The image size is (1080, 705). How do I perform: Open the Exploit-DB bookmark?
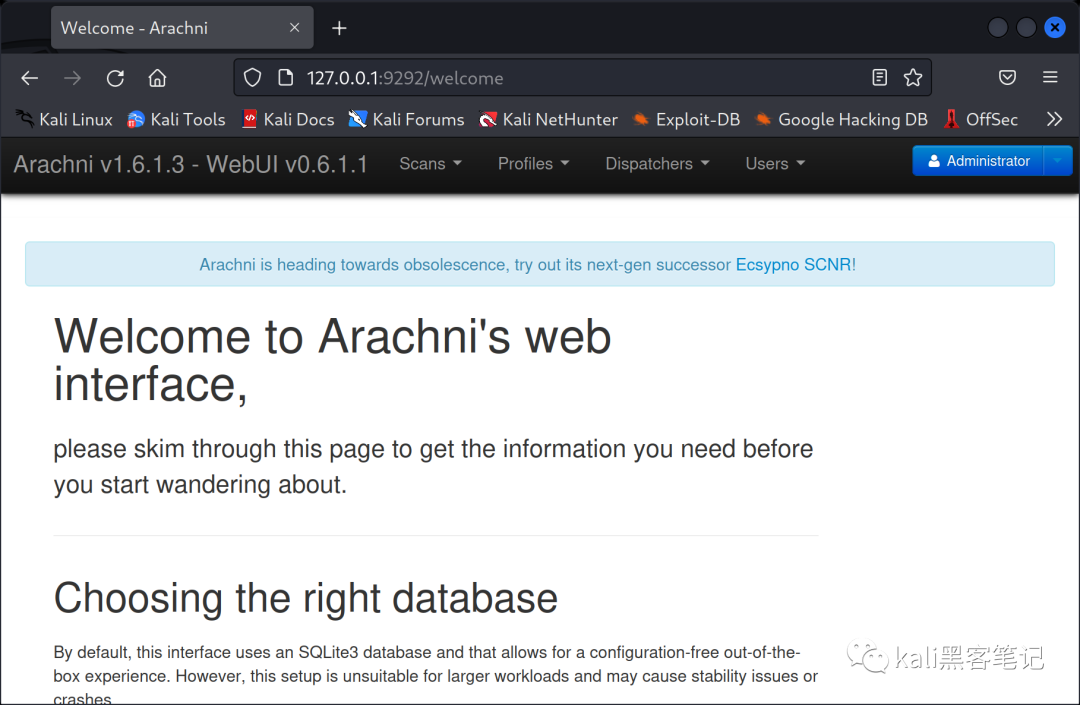(686, 119)
